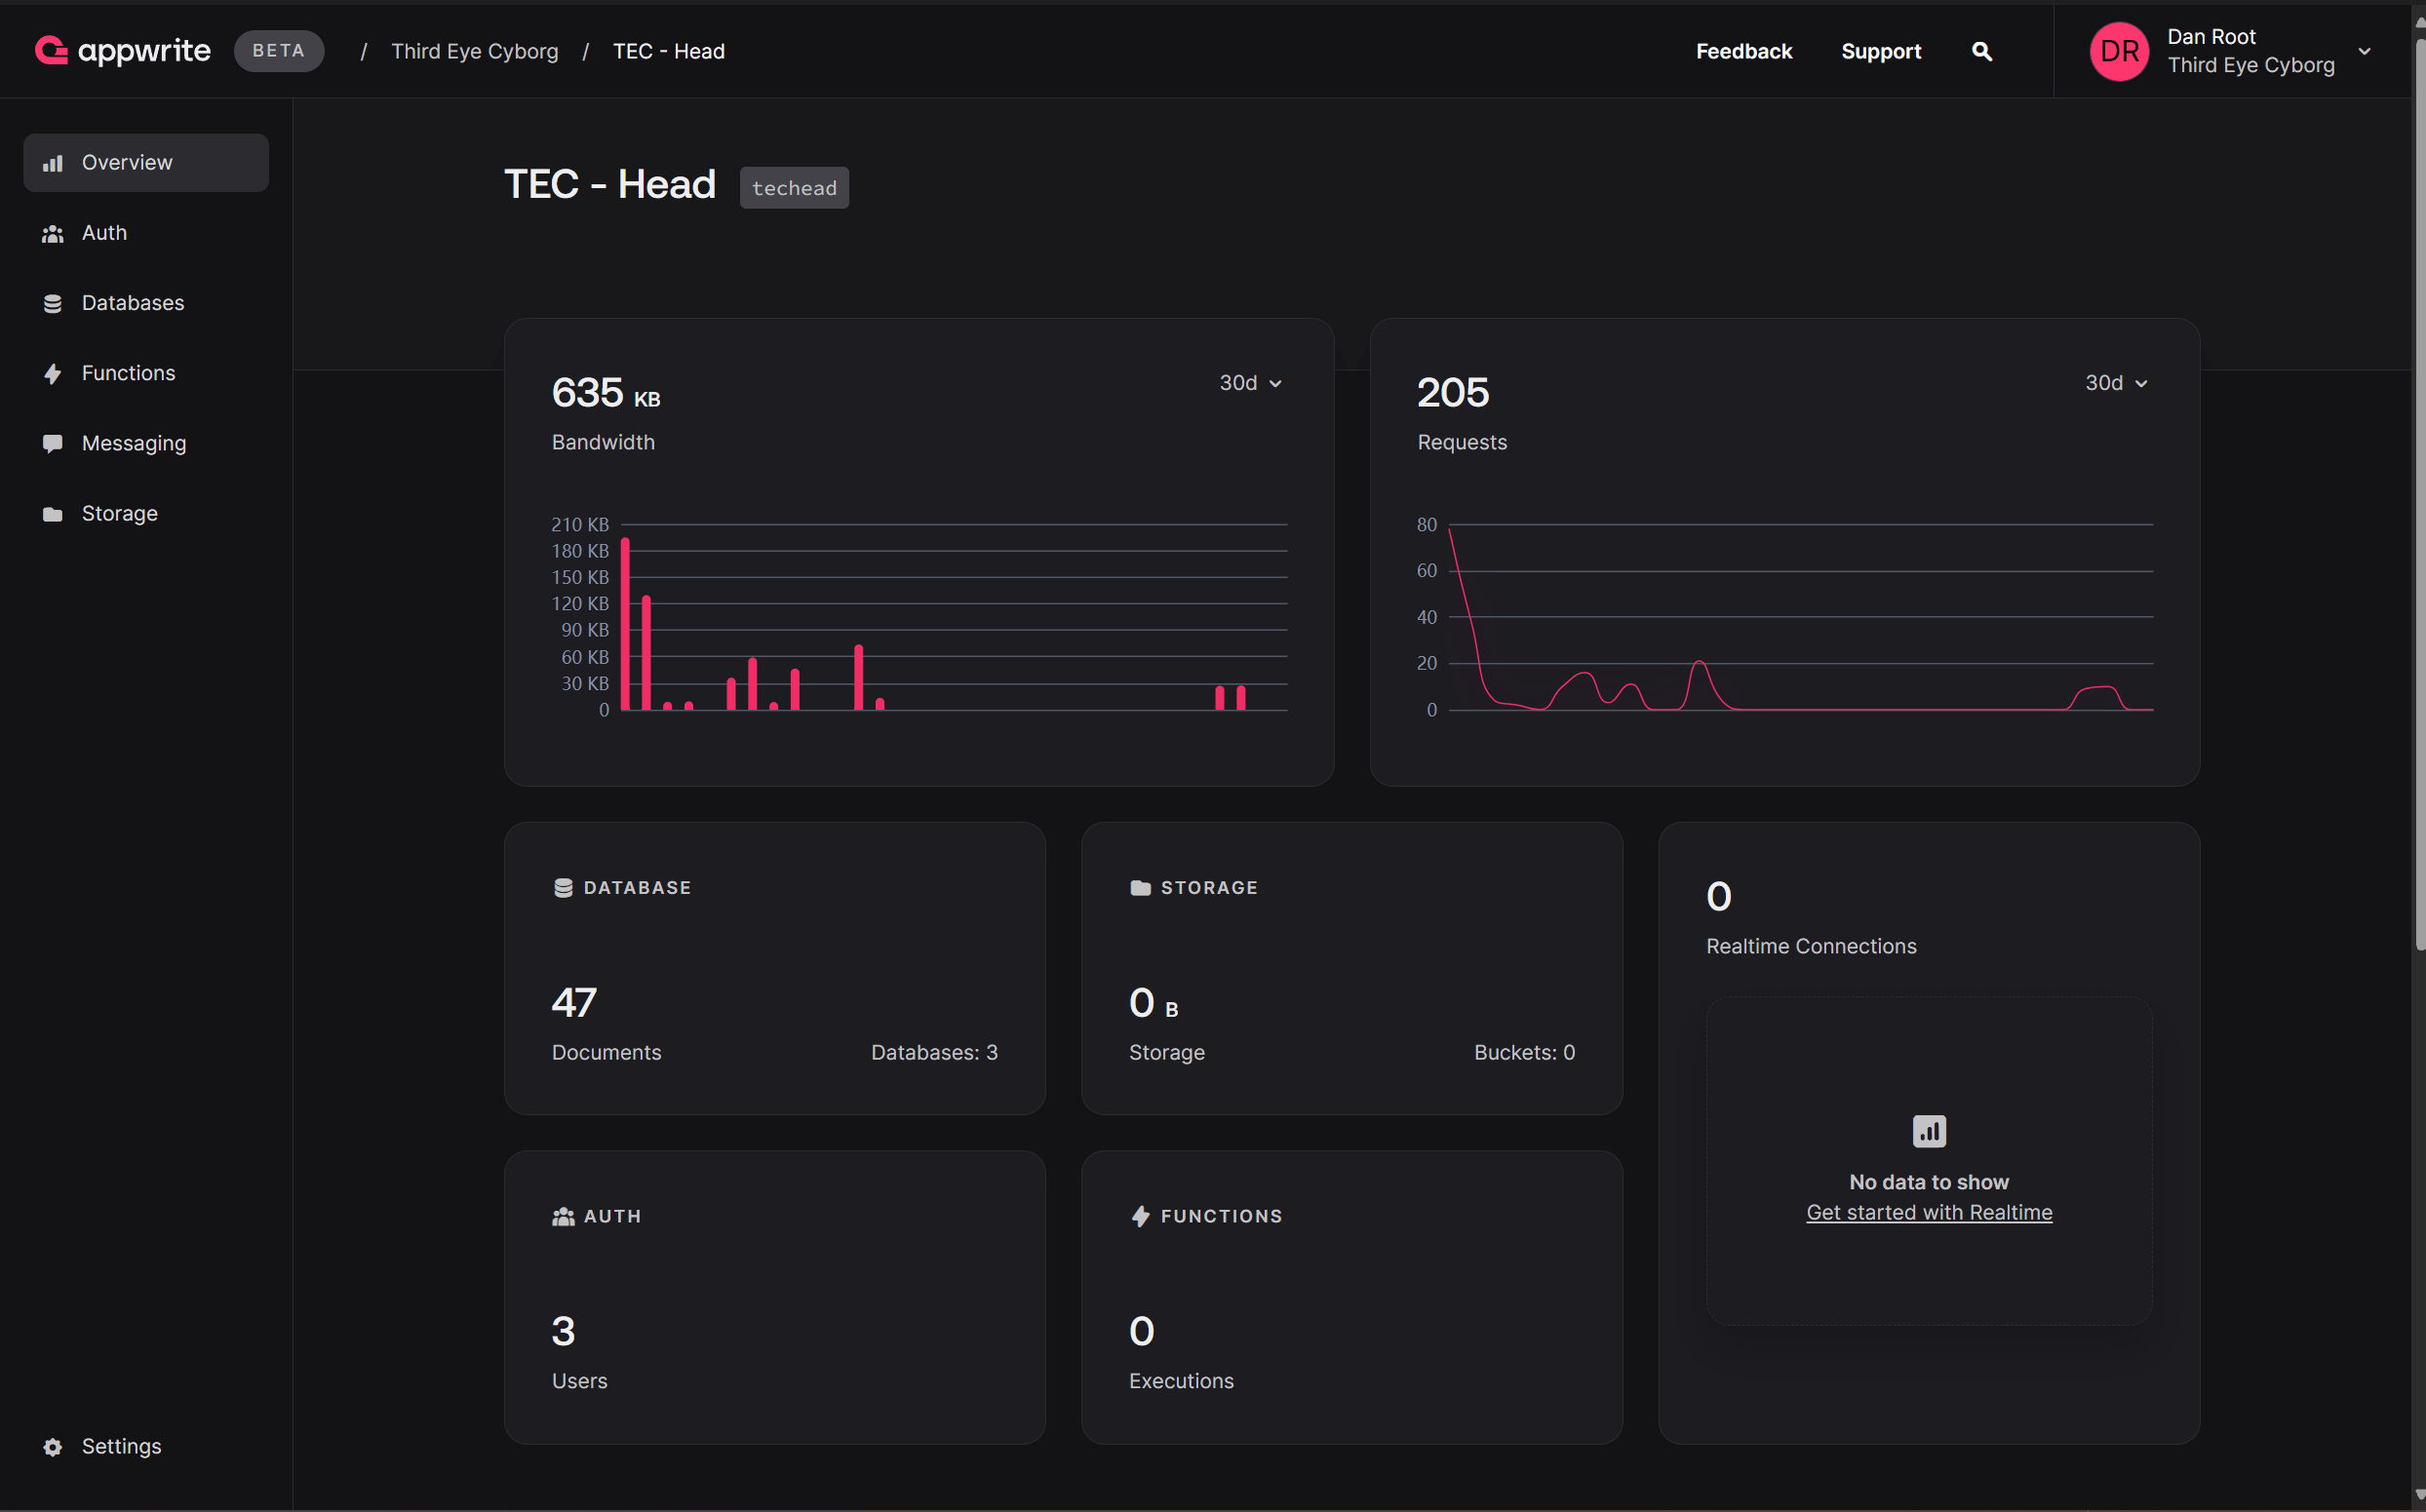Viewport: 2426px width, 1512px height.
Task: Go to the Auth section
Action: 146,233
